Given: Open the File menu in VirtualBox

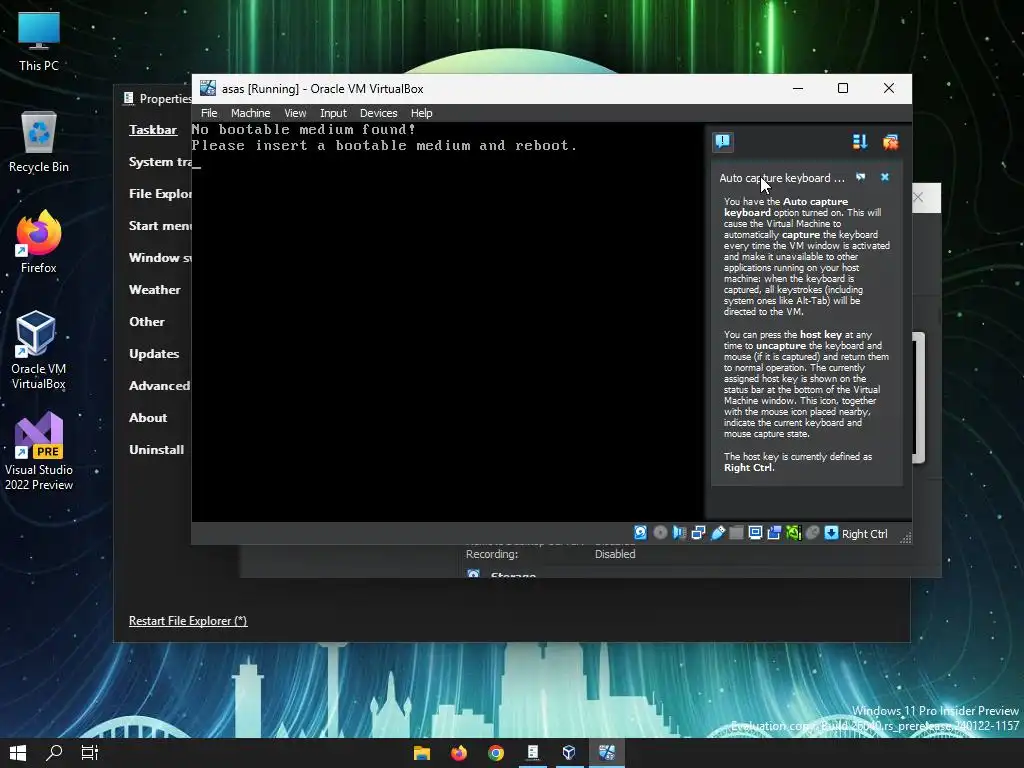Looking at the screenshot, I should (209, 113).
